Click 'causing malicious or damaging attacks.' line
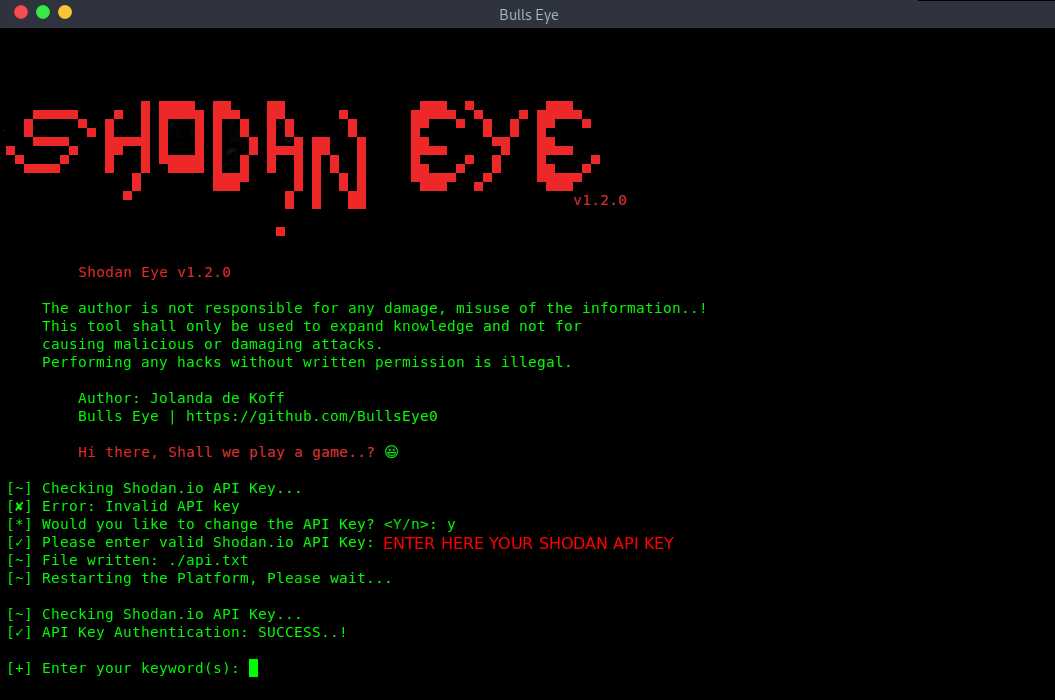 click(212, 344)
